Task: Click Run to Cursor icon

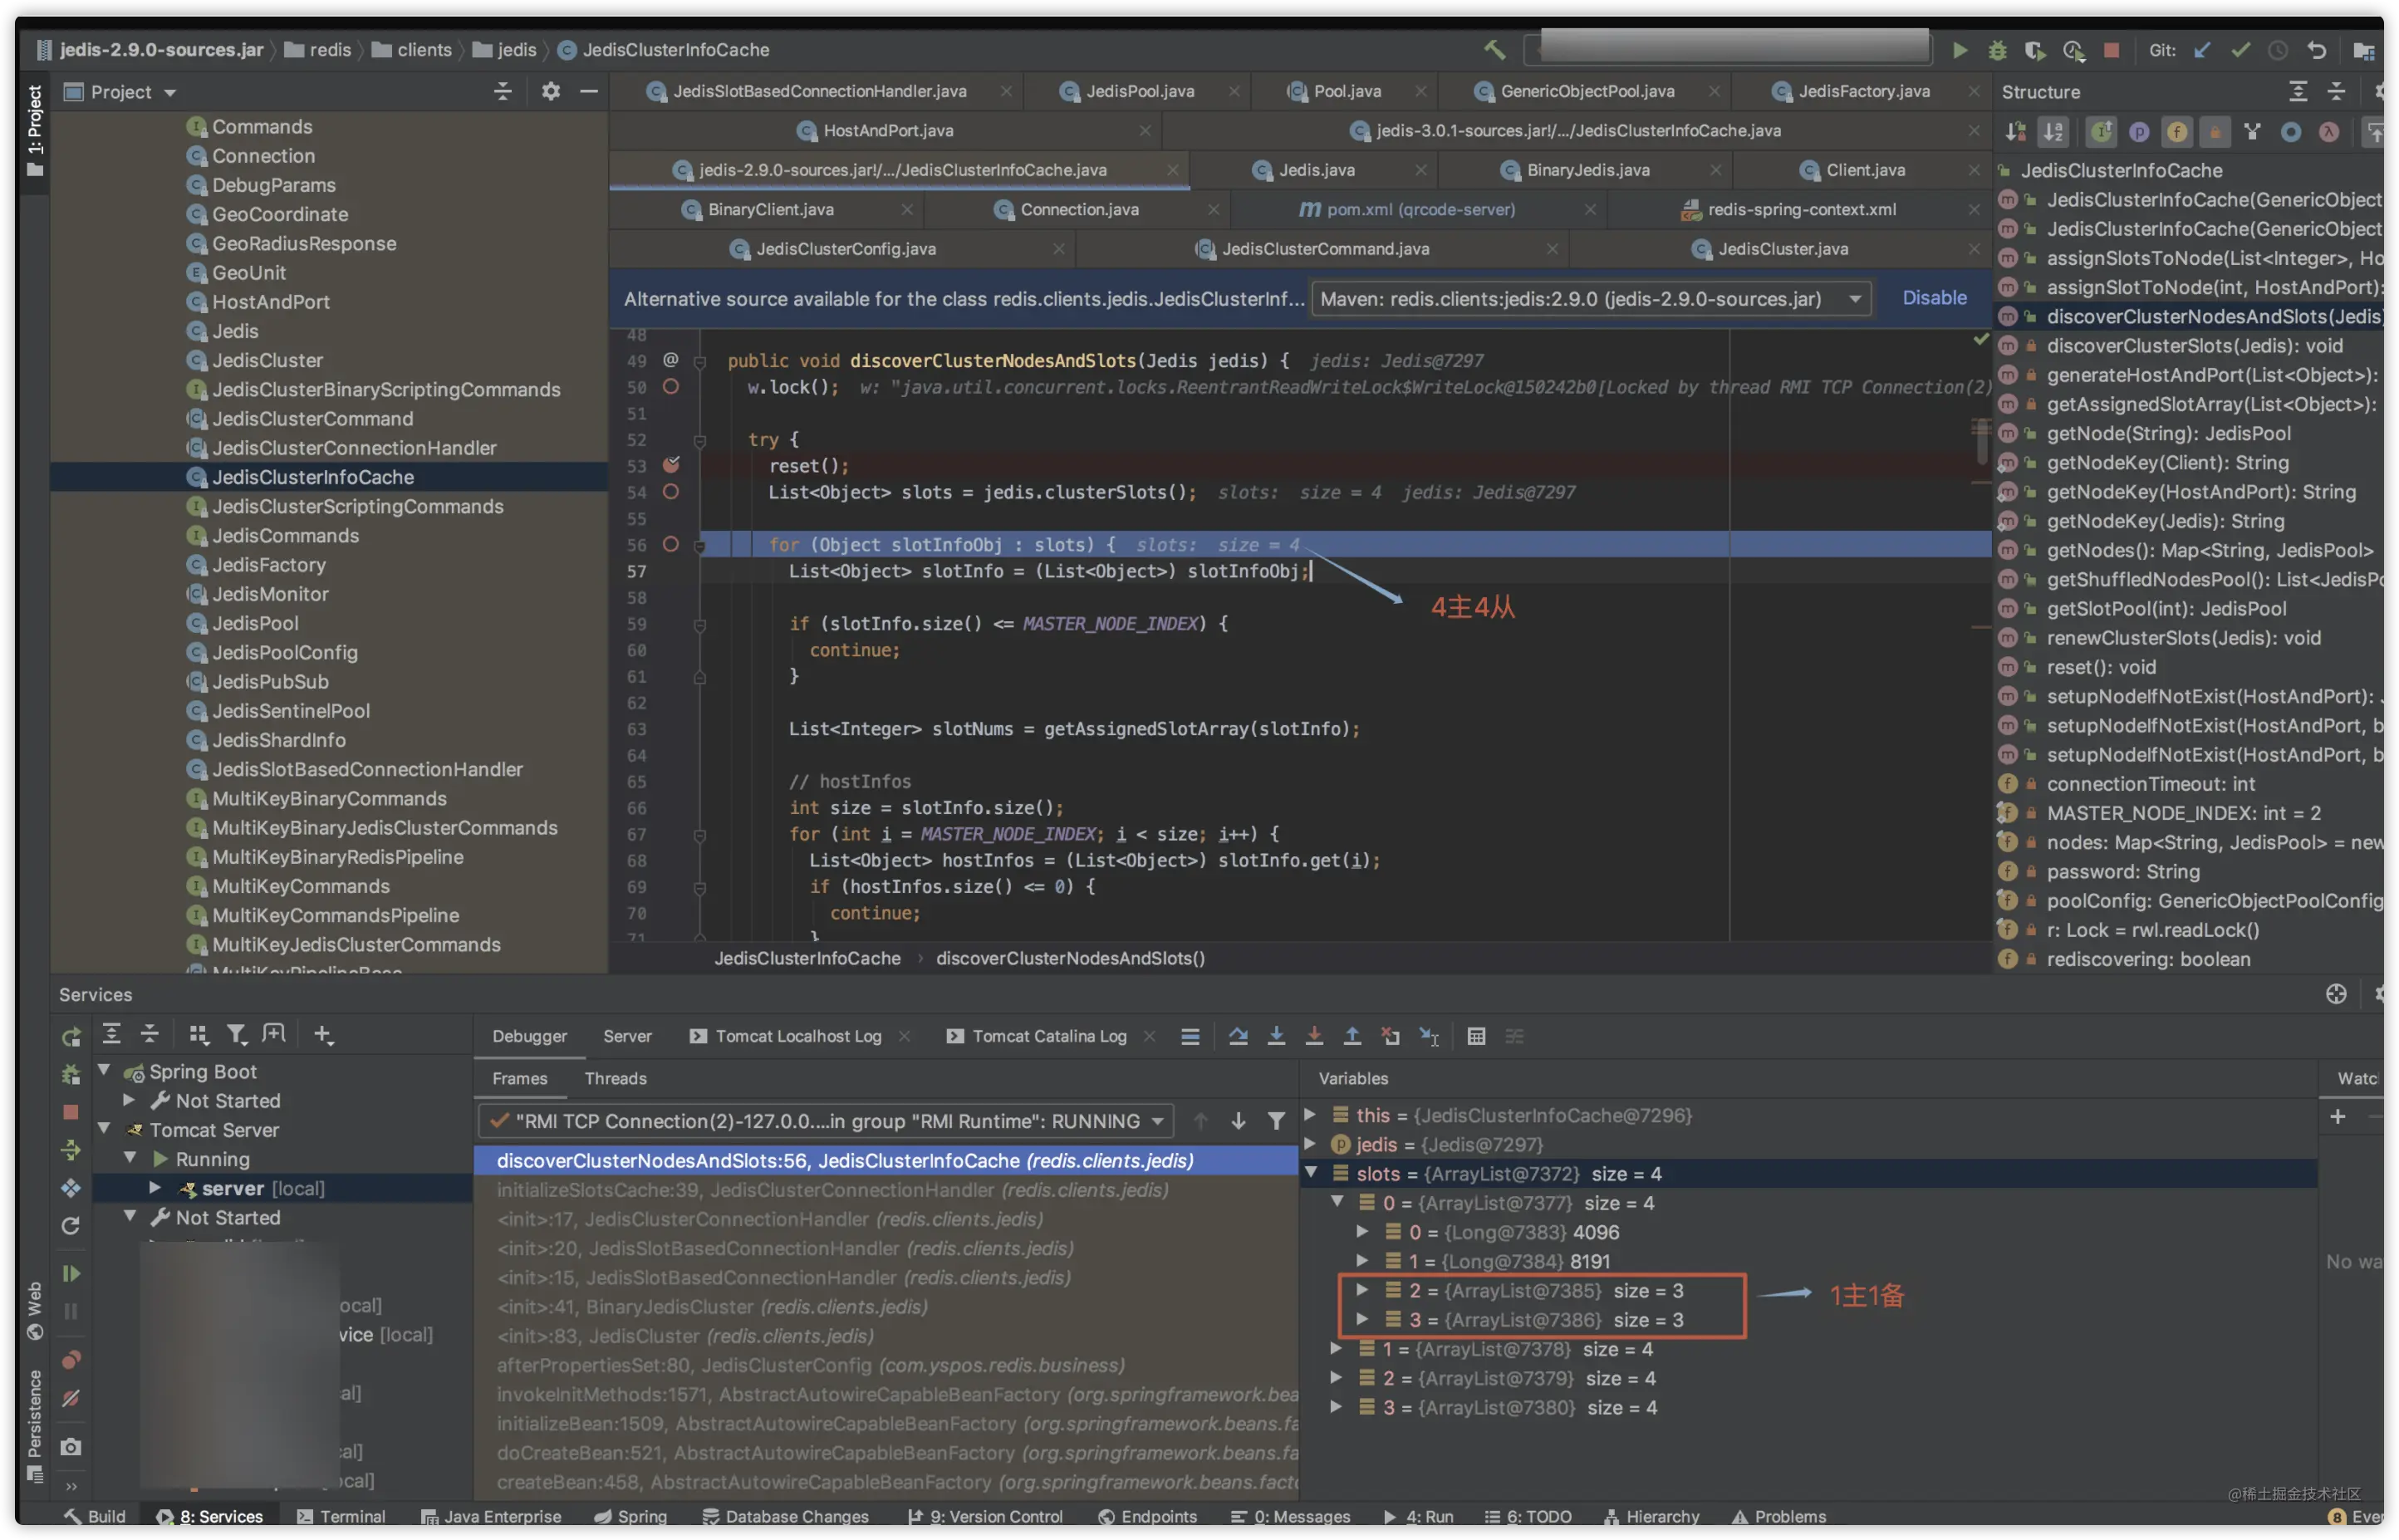Action: [x=1429, y=1036]
